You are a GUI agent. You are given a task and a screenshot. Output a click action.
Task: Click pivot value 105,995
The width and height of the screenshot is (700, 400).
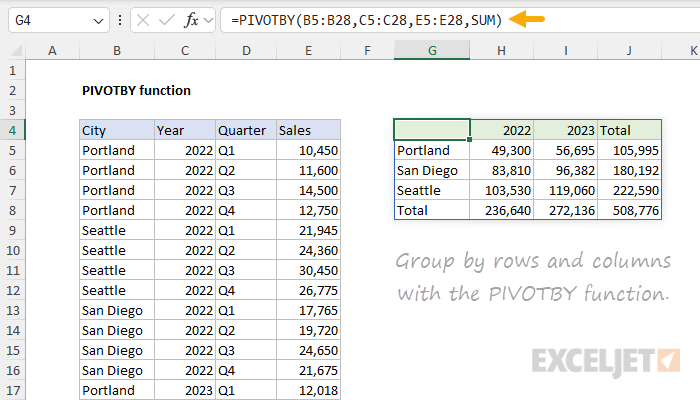click(629, 150)
